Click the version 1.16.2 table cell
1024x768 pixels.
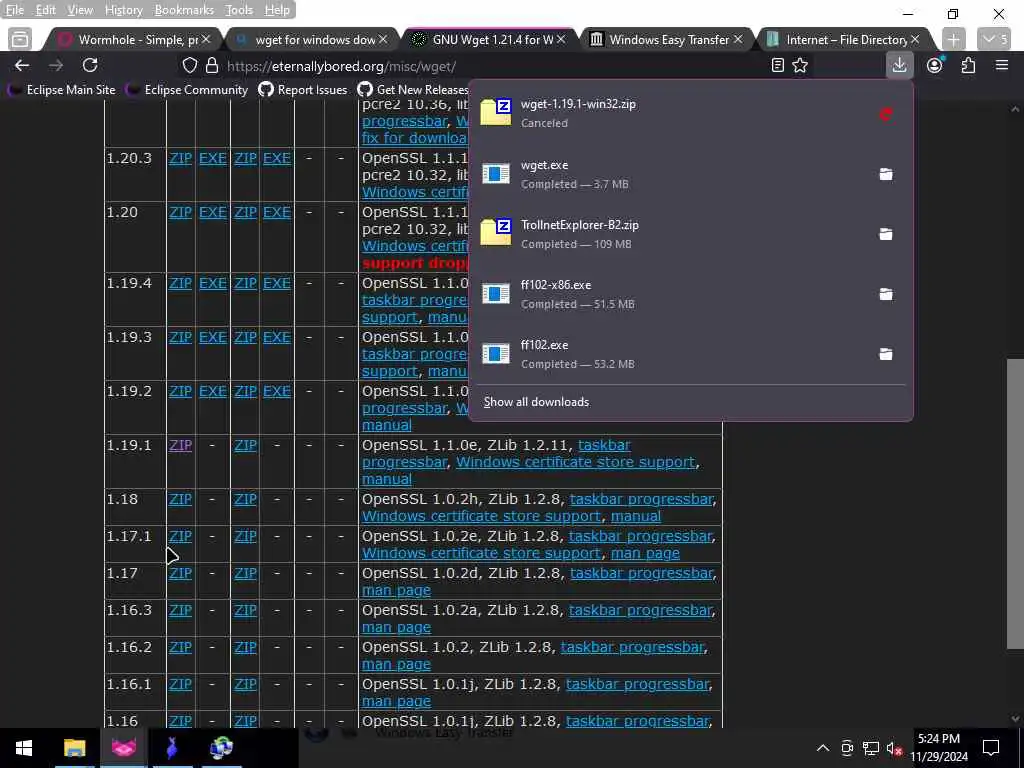pyautogui.click(x=135, y=656)
